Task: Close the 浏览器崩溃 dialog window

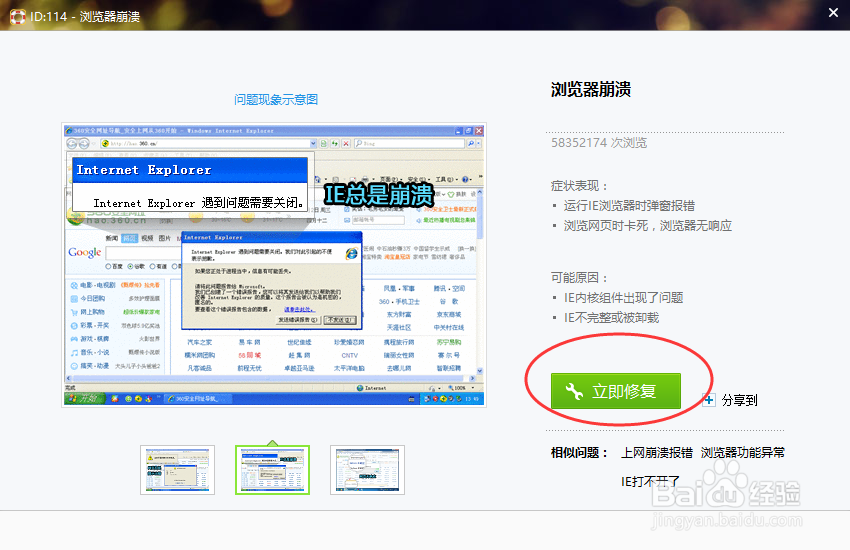Action: 833,12
